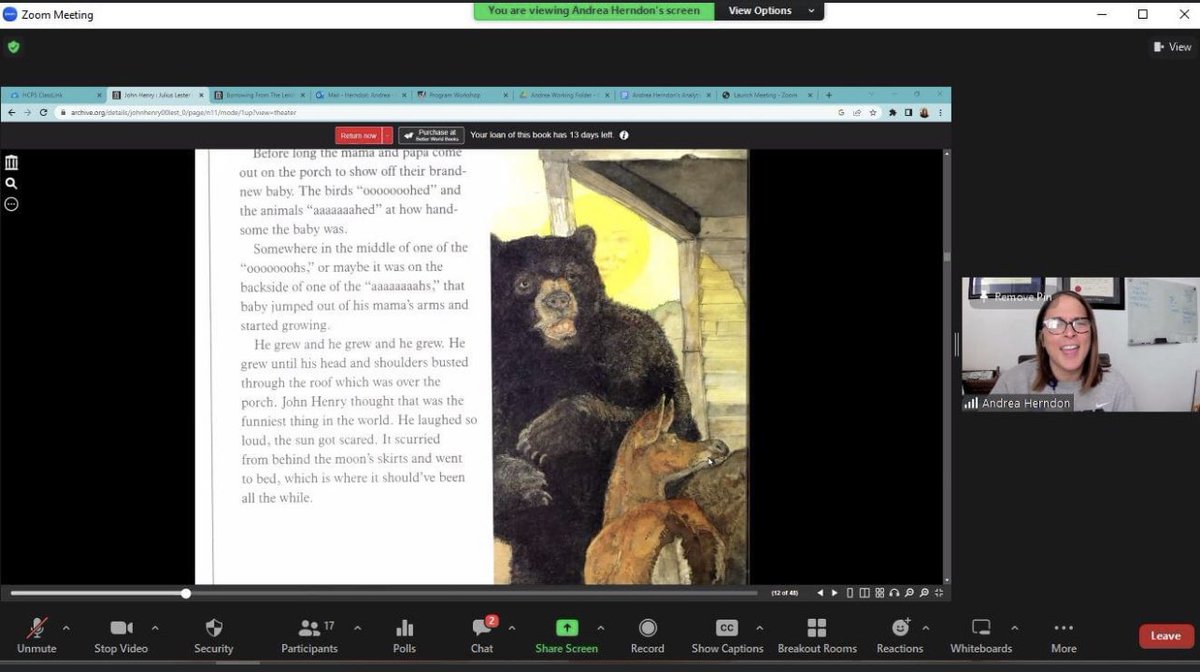Unmute the microphone in Zoom
Viewport: 1200px width, 672px height.
(37, 634)
